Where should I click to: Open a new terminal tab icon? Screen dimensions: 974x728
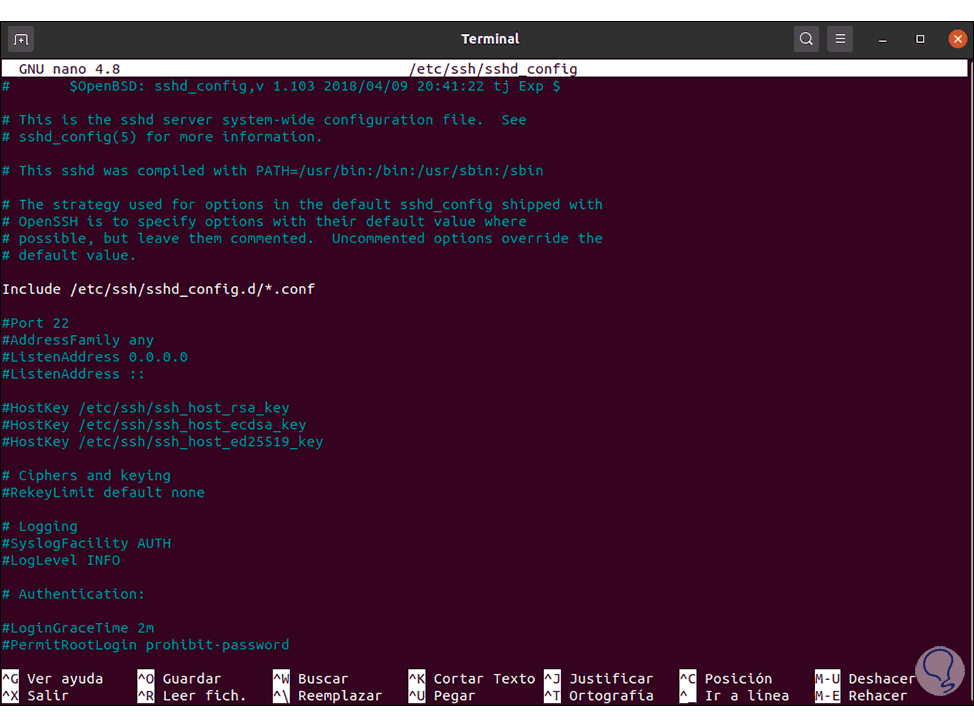click(x=20, y=39)
